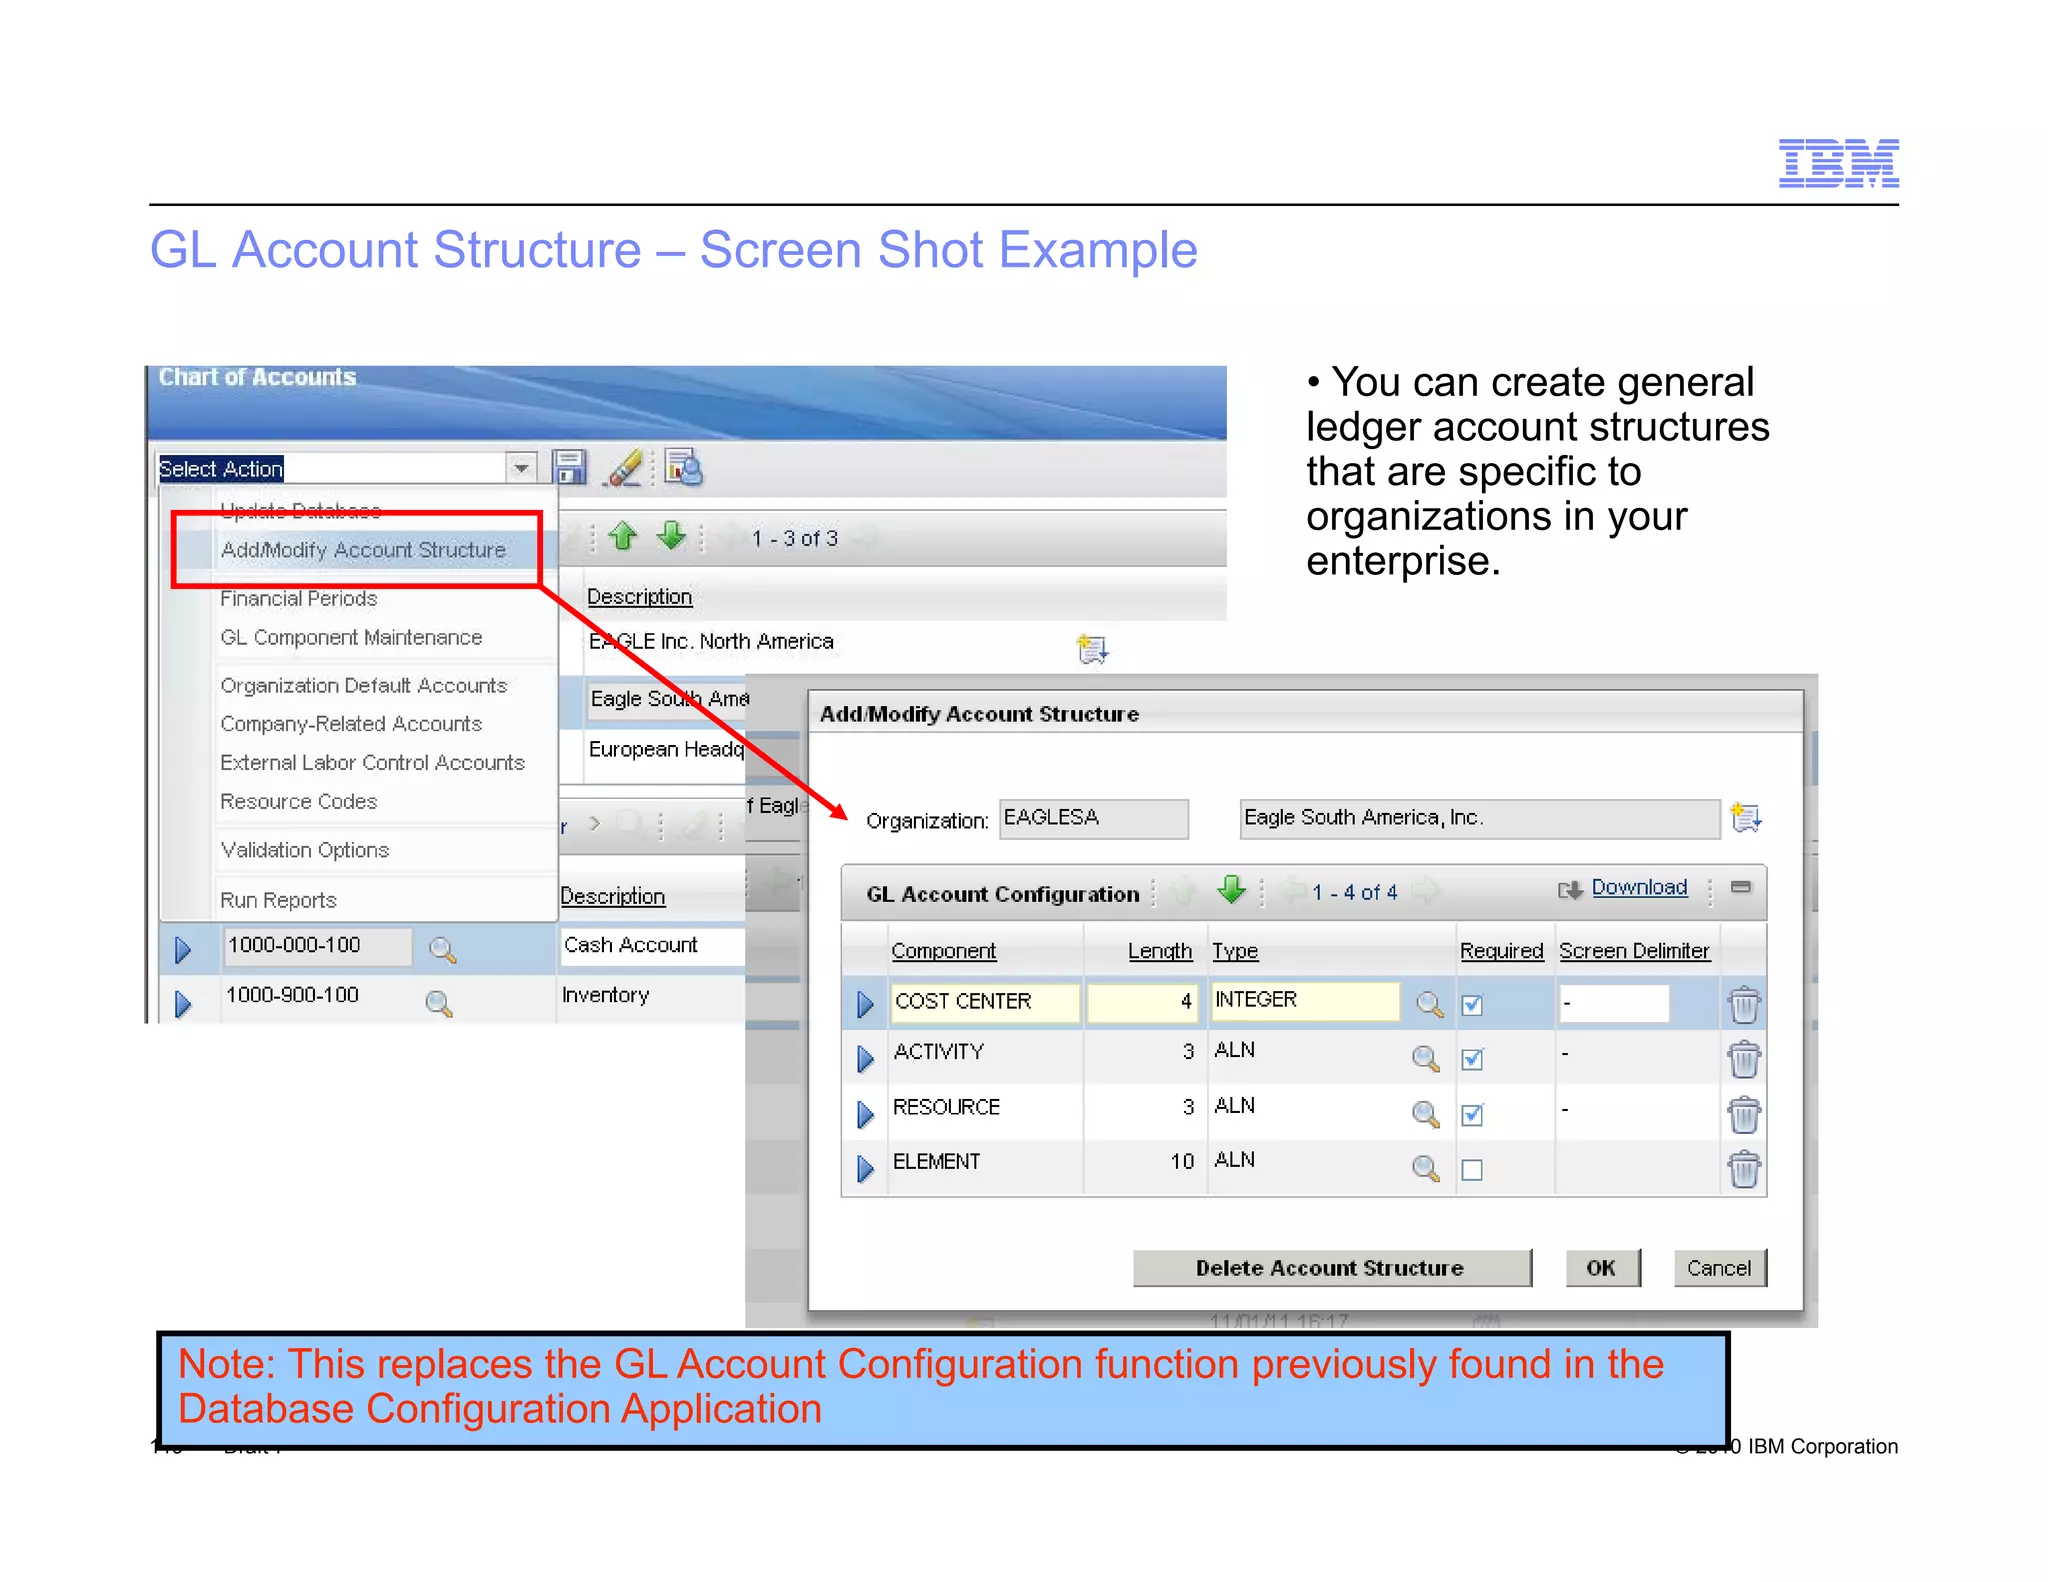Click green down arrow in GL Account Configuration
The height and width of the screenshot is (1582, 2048).
coord(1231,889)
